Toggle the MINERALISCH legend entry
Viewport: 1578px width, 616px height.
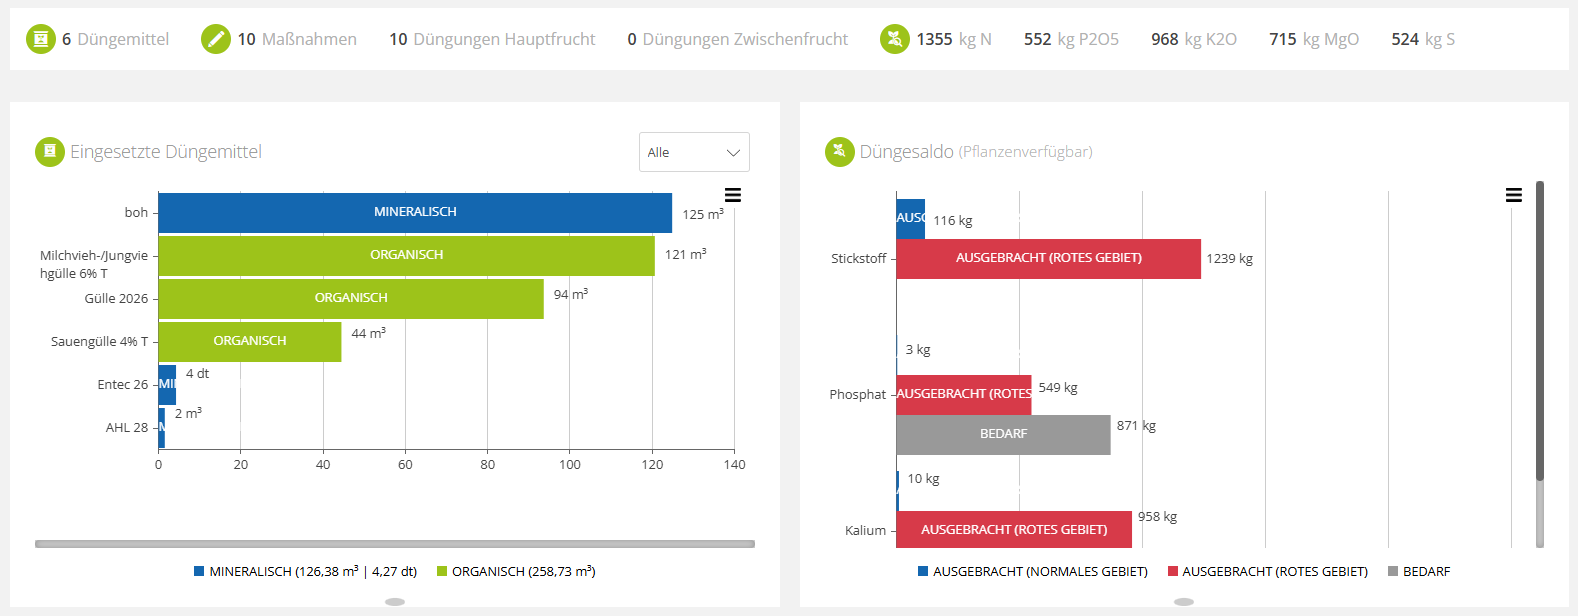tap(306, 572)
